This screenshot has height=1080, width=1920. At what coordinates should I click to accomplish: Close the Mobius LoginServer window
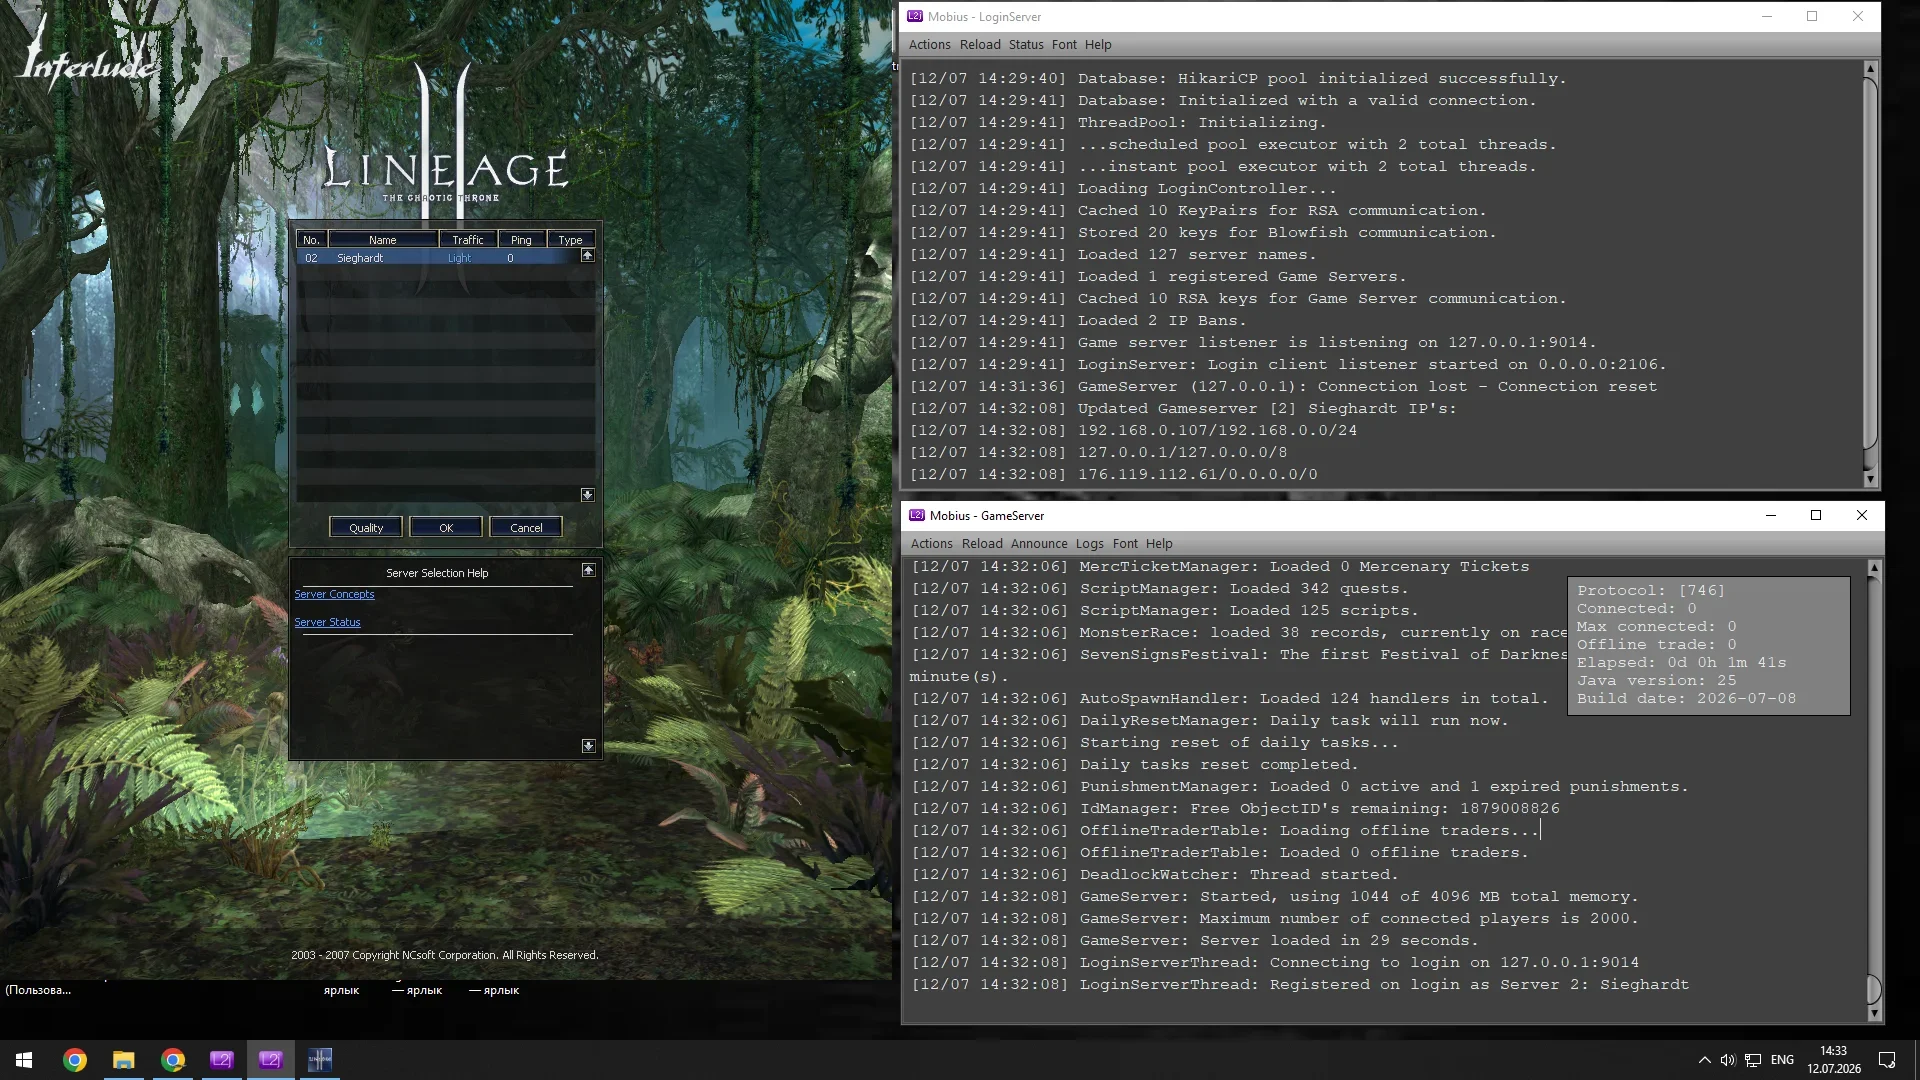[1858, 17]
